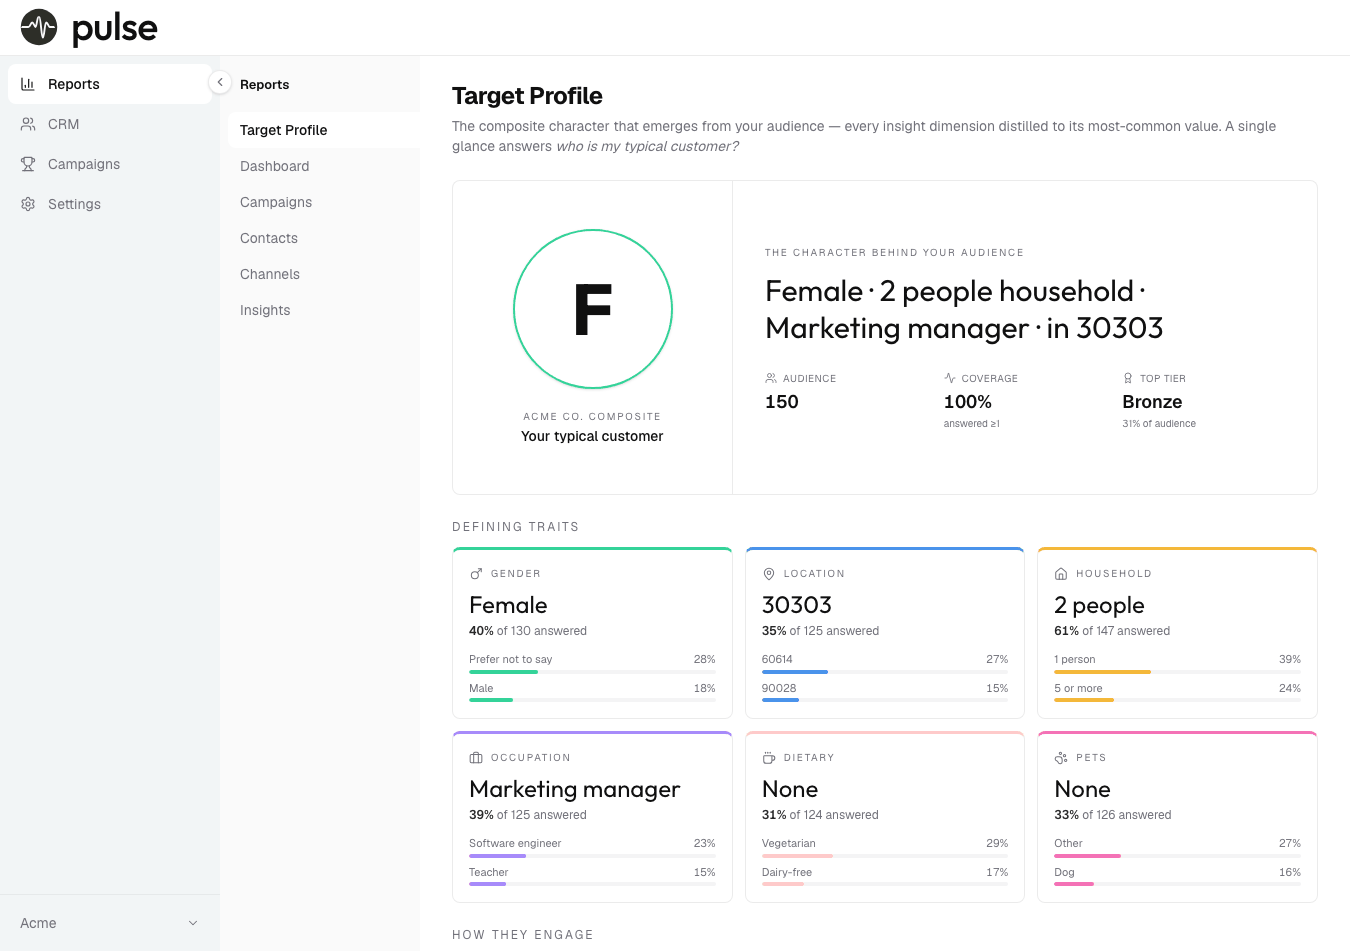Click the Bronze top tier value

(1152, 402)
